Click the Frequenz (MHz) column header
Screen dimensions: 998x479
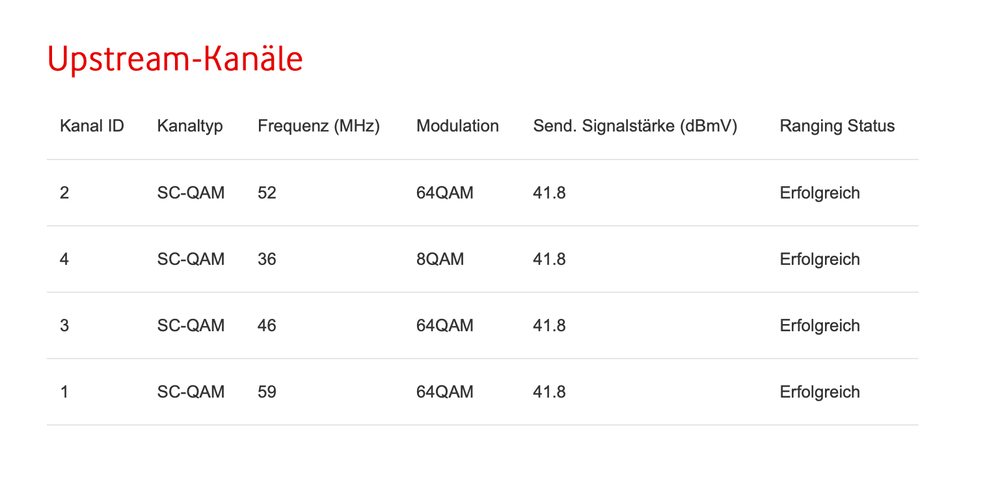point(318,126)
